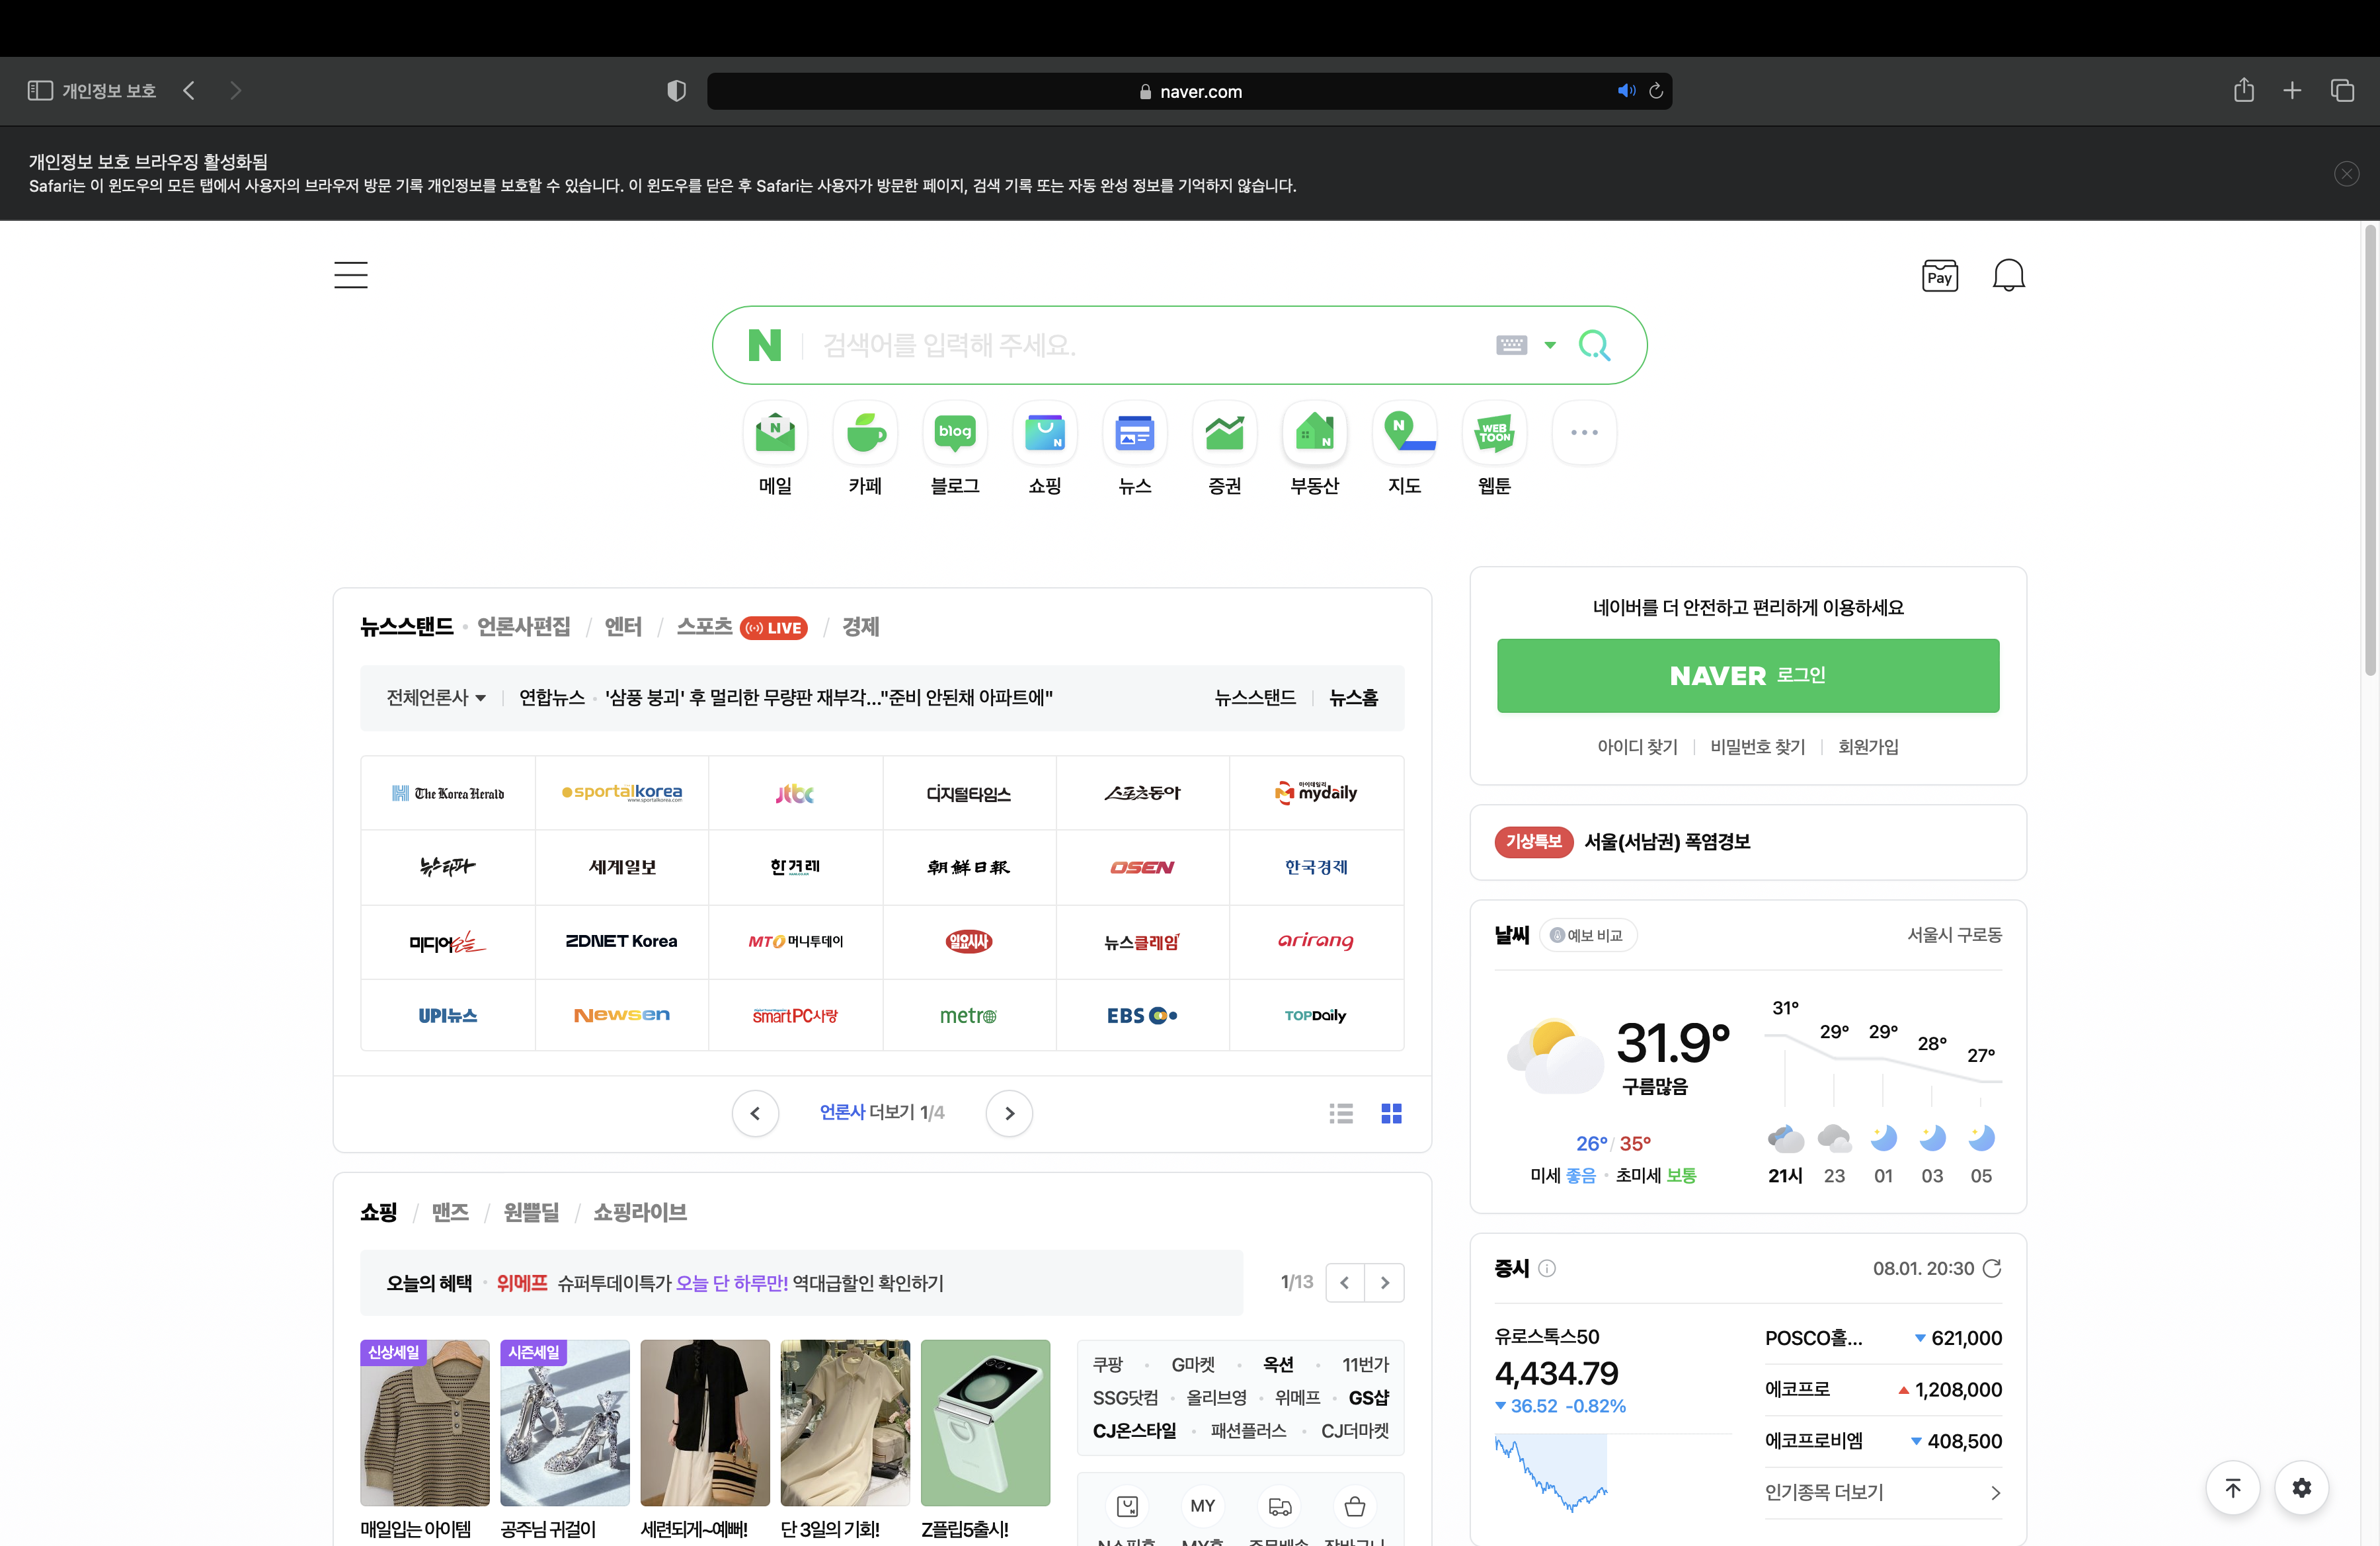Click the search input field
Screen dimensions: 2380x1546
[1150, 345]
